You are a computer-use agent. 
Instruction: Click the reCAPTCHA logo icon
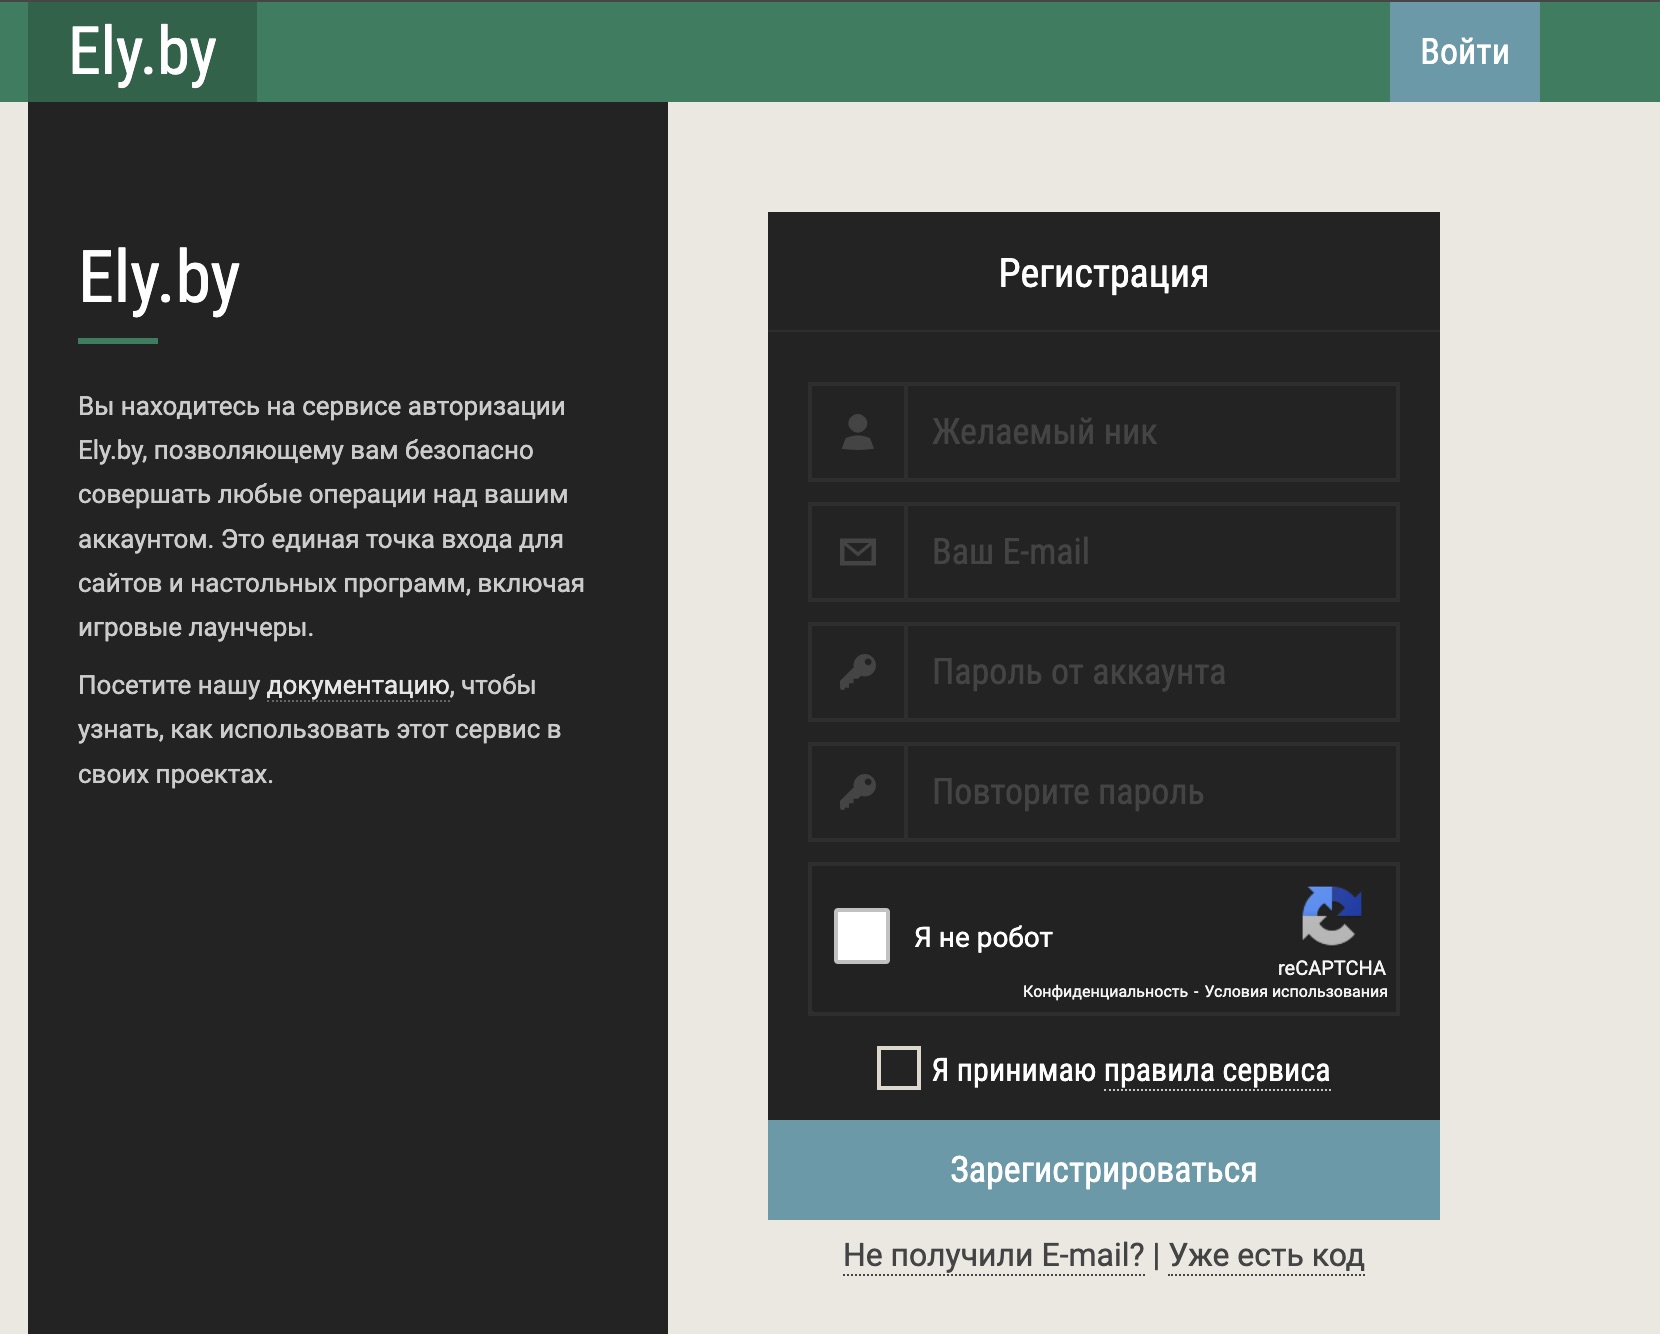coord(1331,915)
